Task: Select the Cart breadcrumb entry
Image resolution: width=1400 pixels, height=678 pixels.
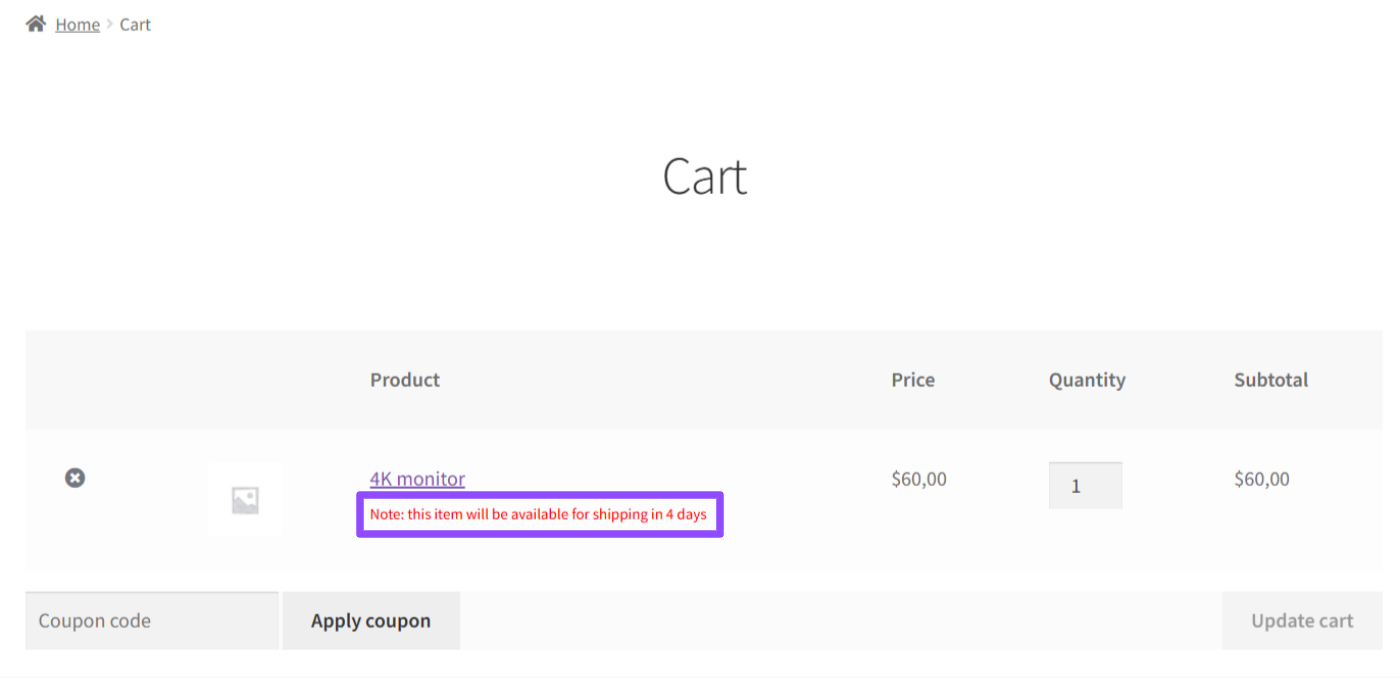Action: pos(135,23)
